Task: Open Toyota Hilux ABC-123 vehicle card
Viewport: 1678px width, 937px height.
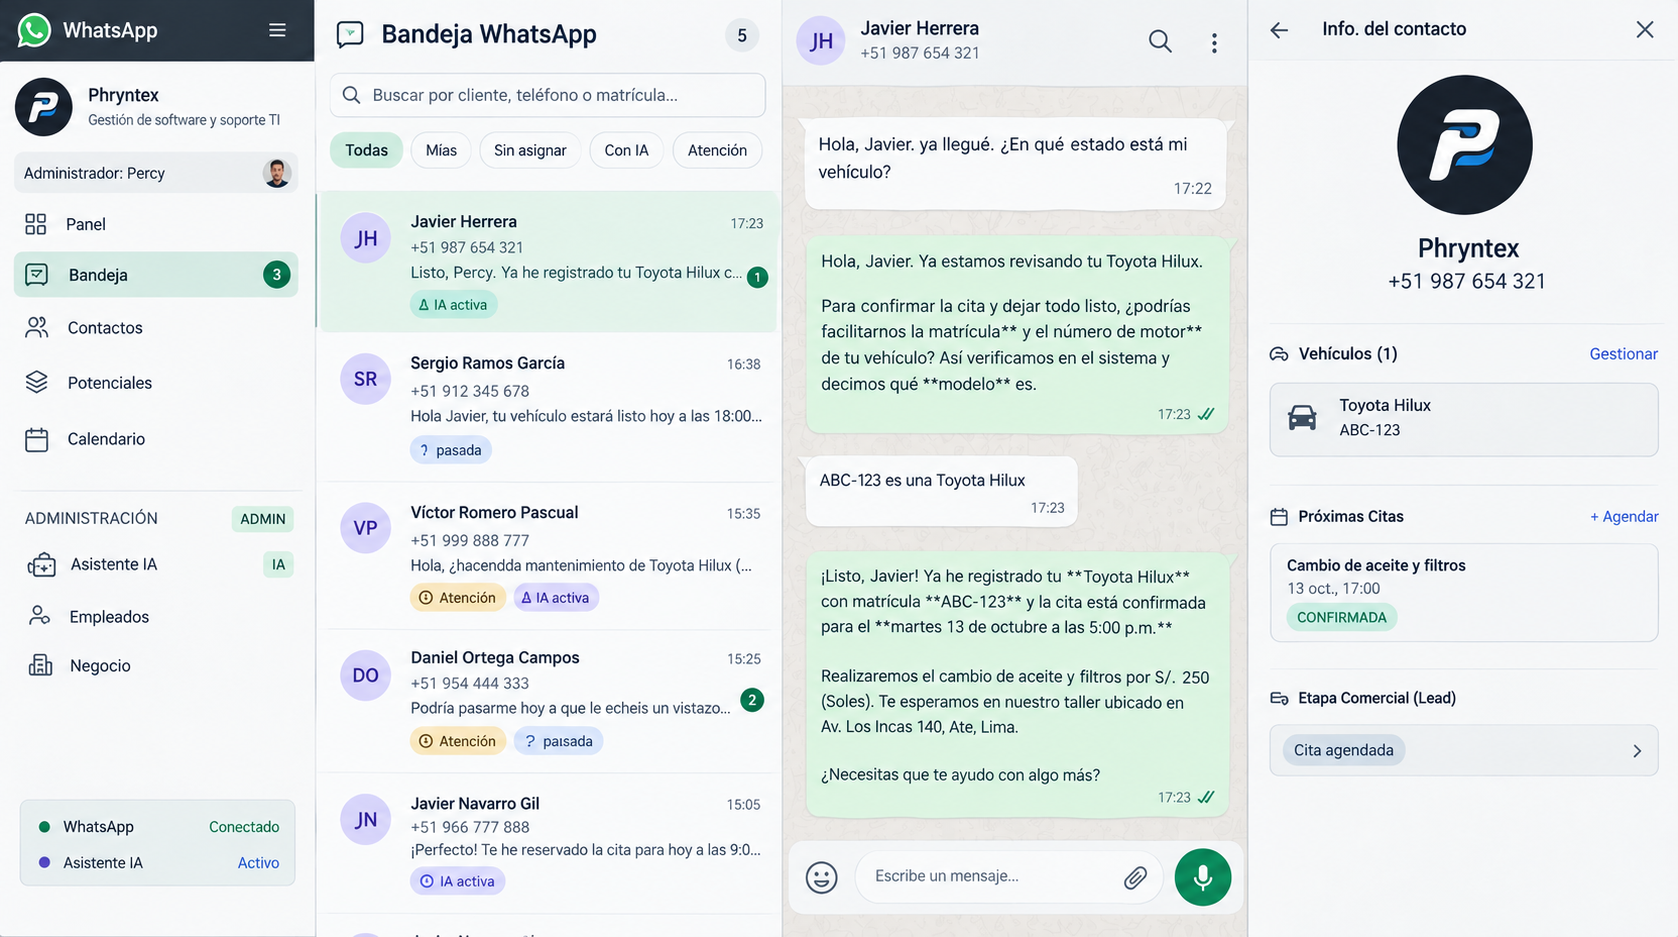Action: click(x=1464, y=420)
